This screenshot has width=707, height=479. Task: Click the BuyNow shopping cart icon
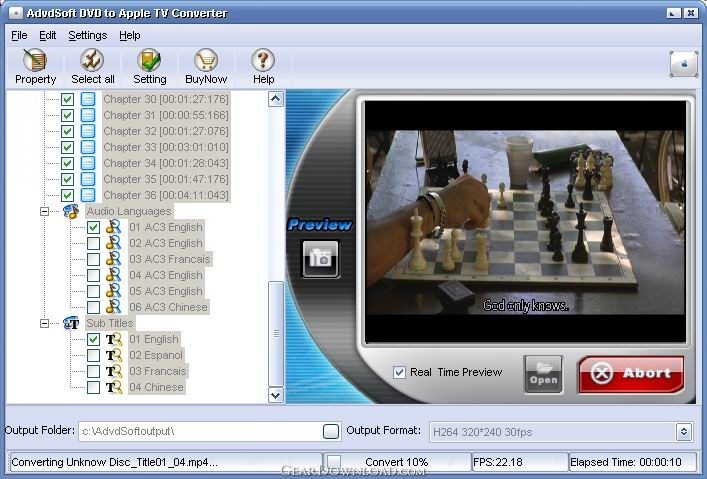coord(206,60)
